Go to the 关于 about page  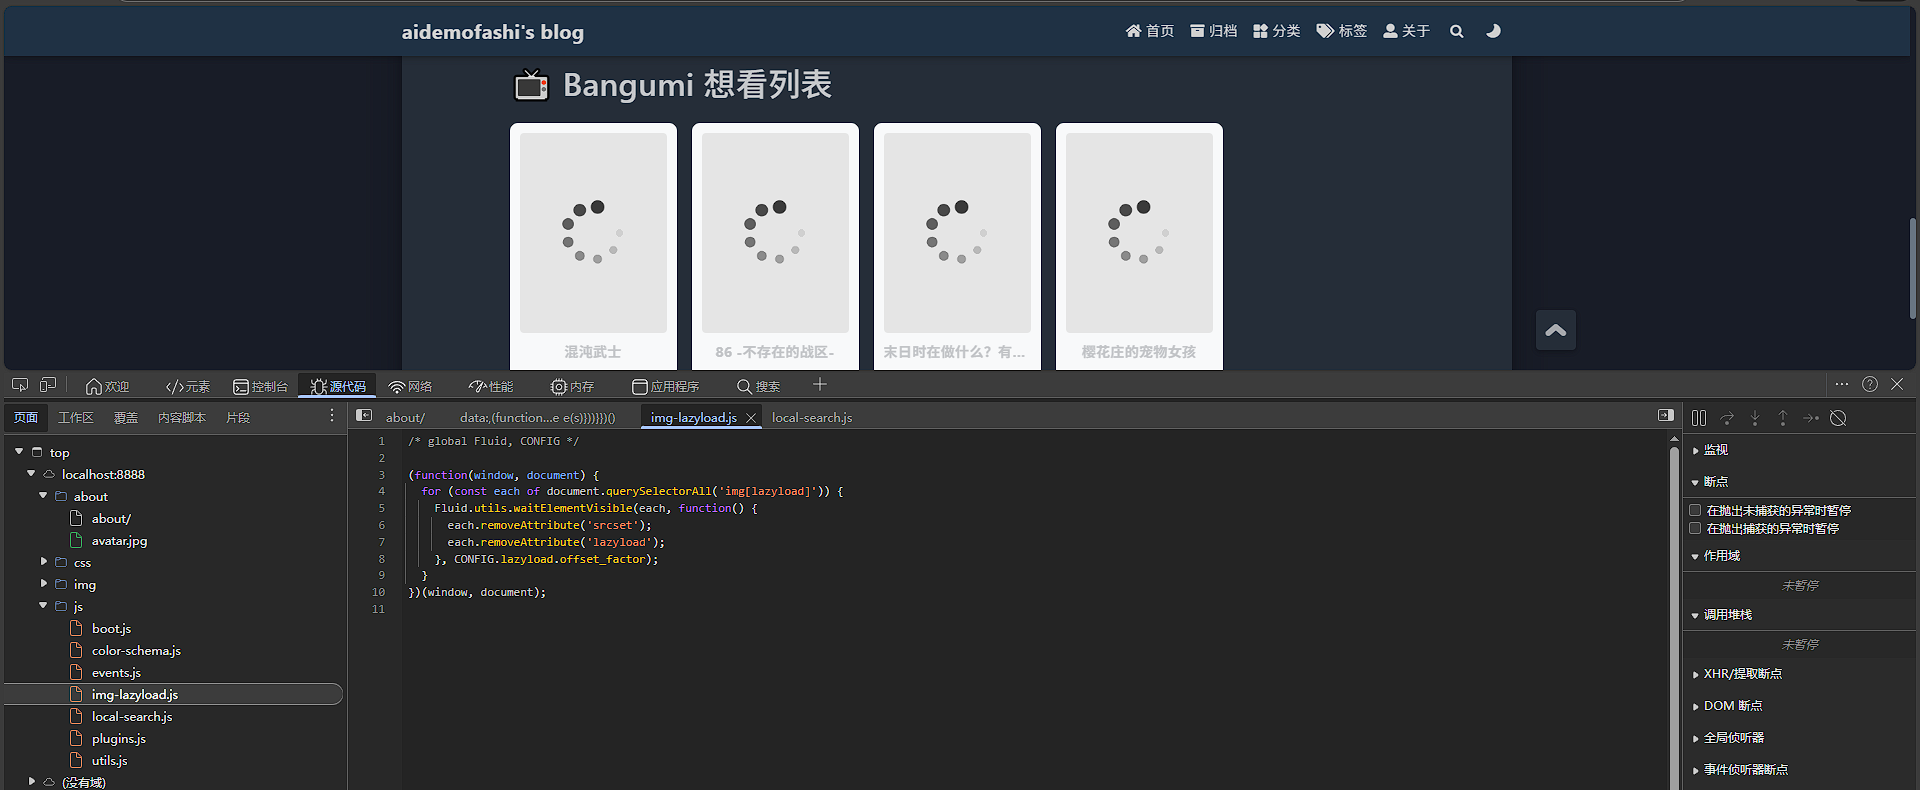coord(1406,31)
